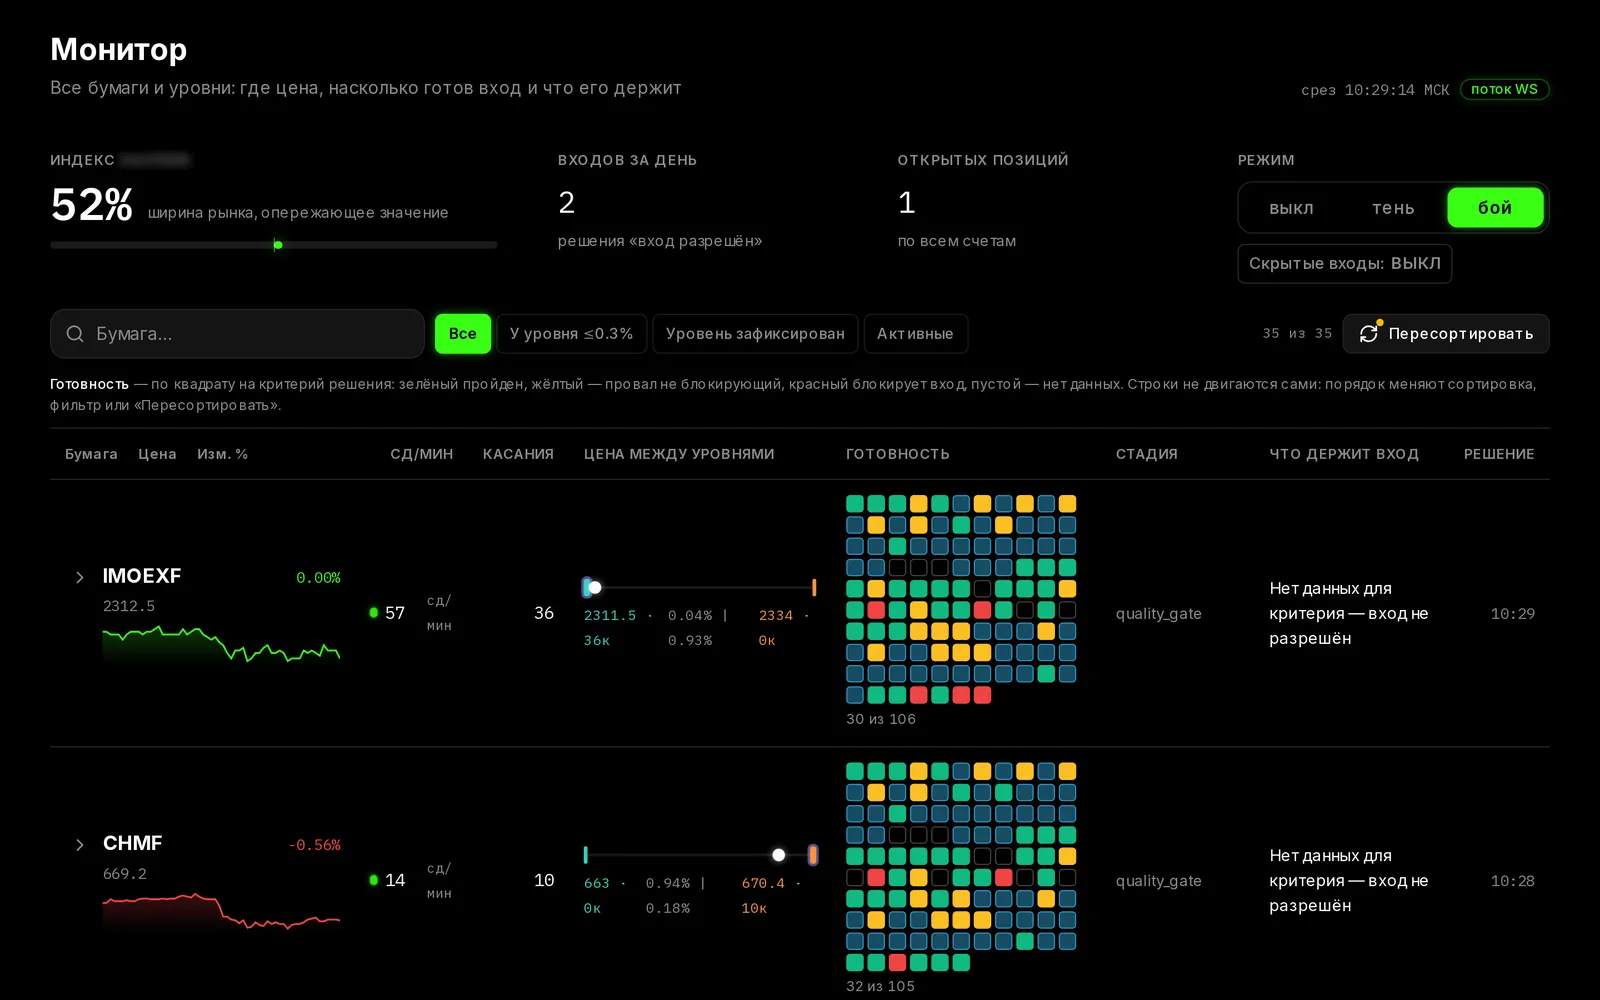Click the white price marker on CHMF level bar
This screenshot has width=1600, height=1000.
pos(779,855)
